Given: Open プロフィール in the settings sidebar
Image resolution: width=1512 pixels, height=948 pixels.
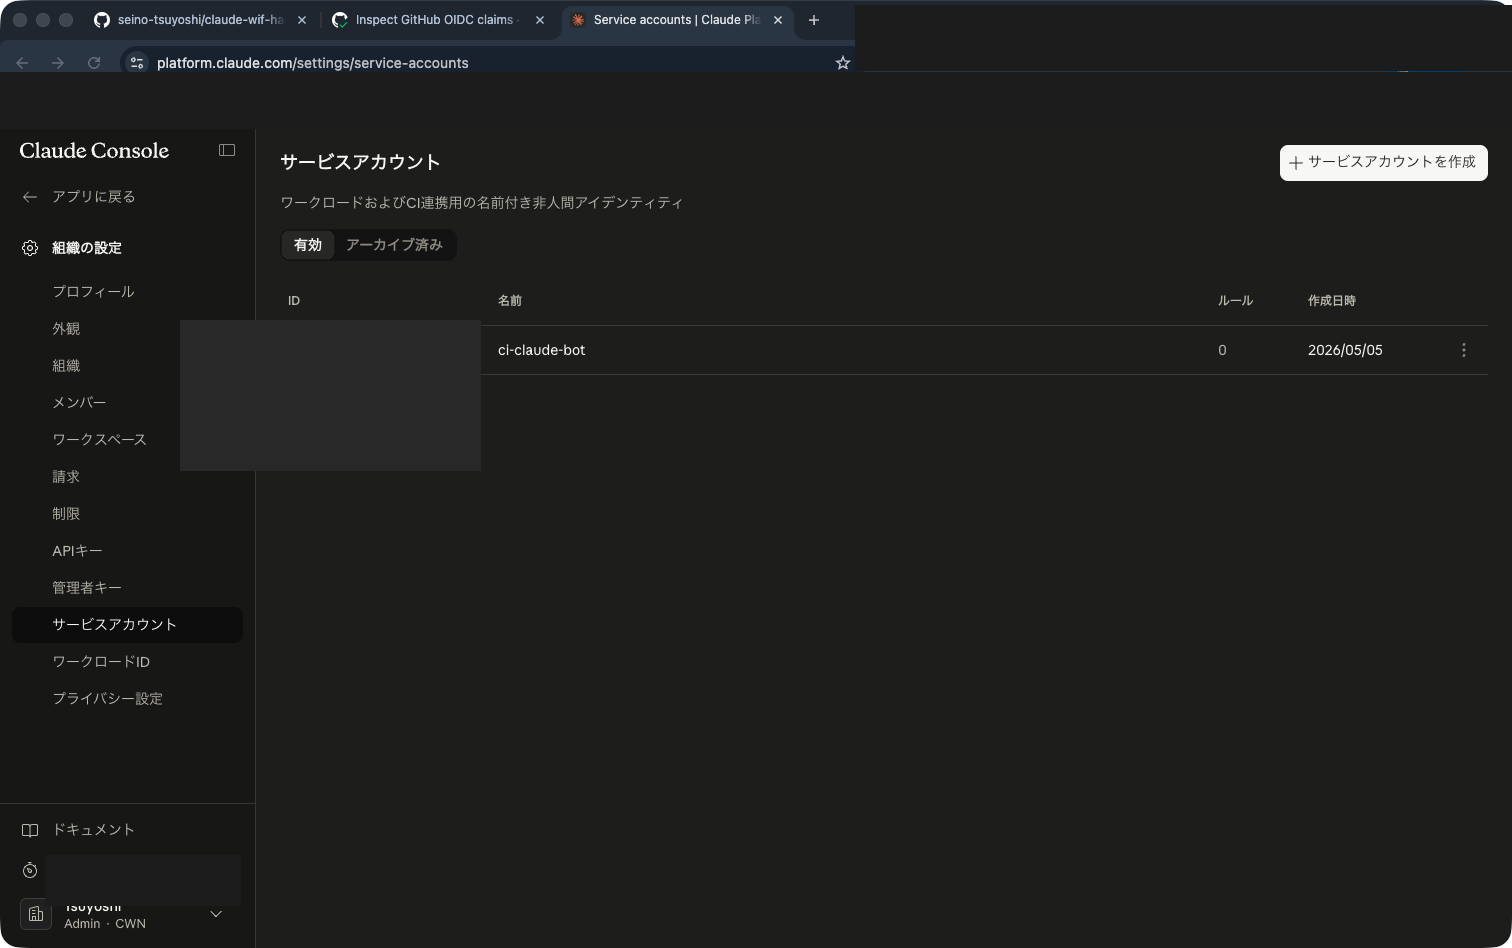Looking at the screenshot, I should (93, 292).
